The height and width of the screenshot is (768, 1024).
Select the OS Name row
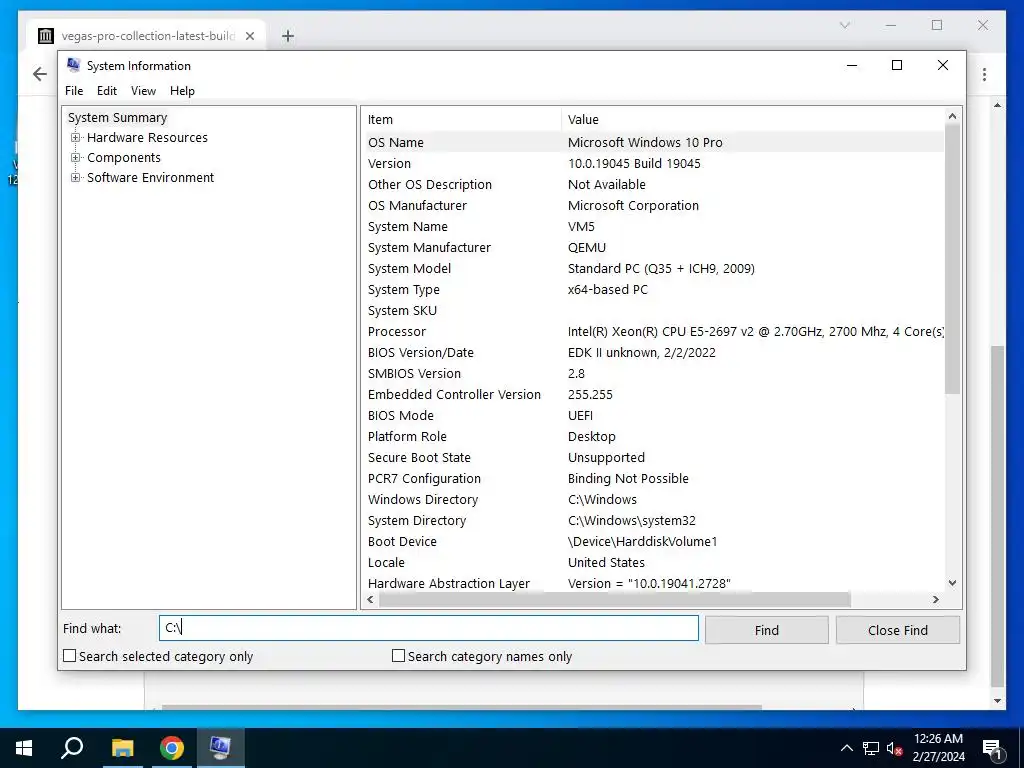pos(653,142)
